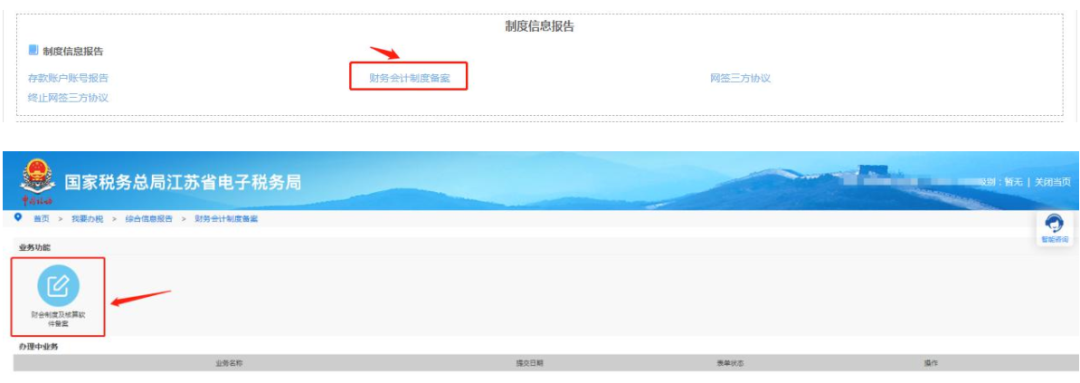Click the 制度信息报告 centered panel title

tap(539, 27)
